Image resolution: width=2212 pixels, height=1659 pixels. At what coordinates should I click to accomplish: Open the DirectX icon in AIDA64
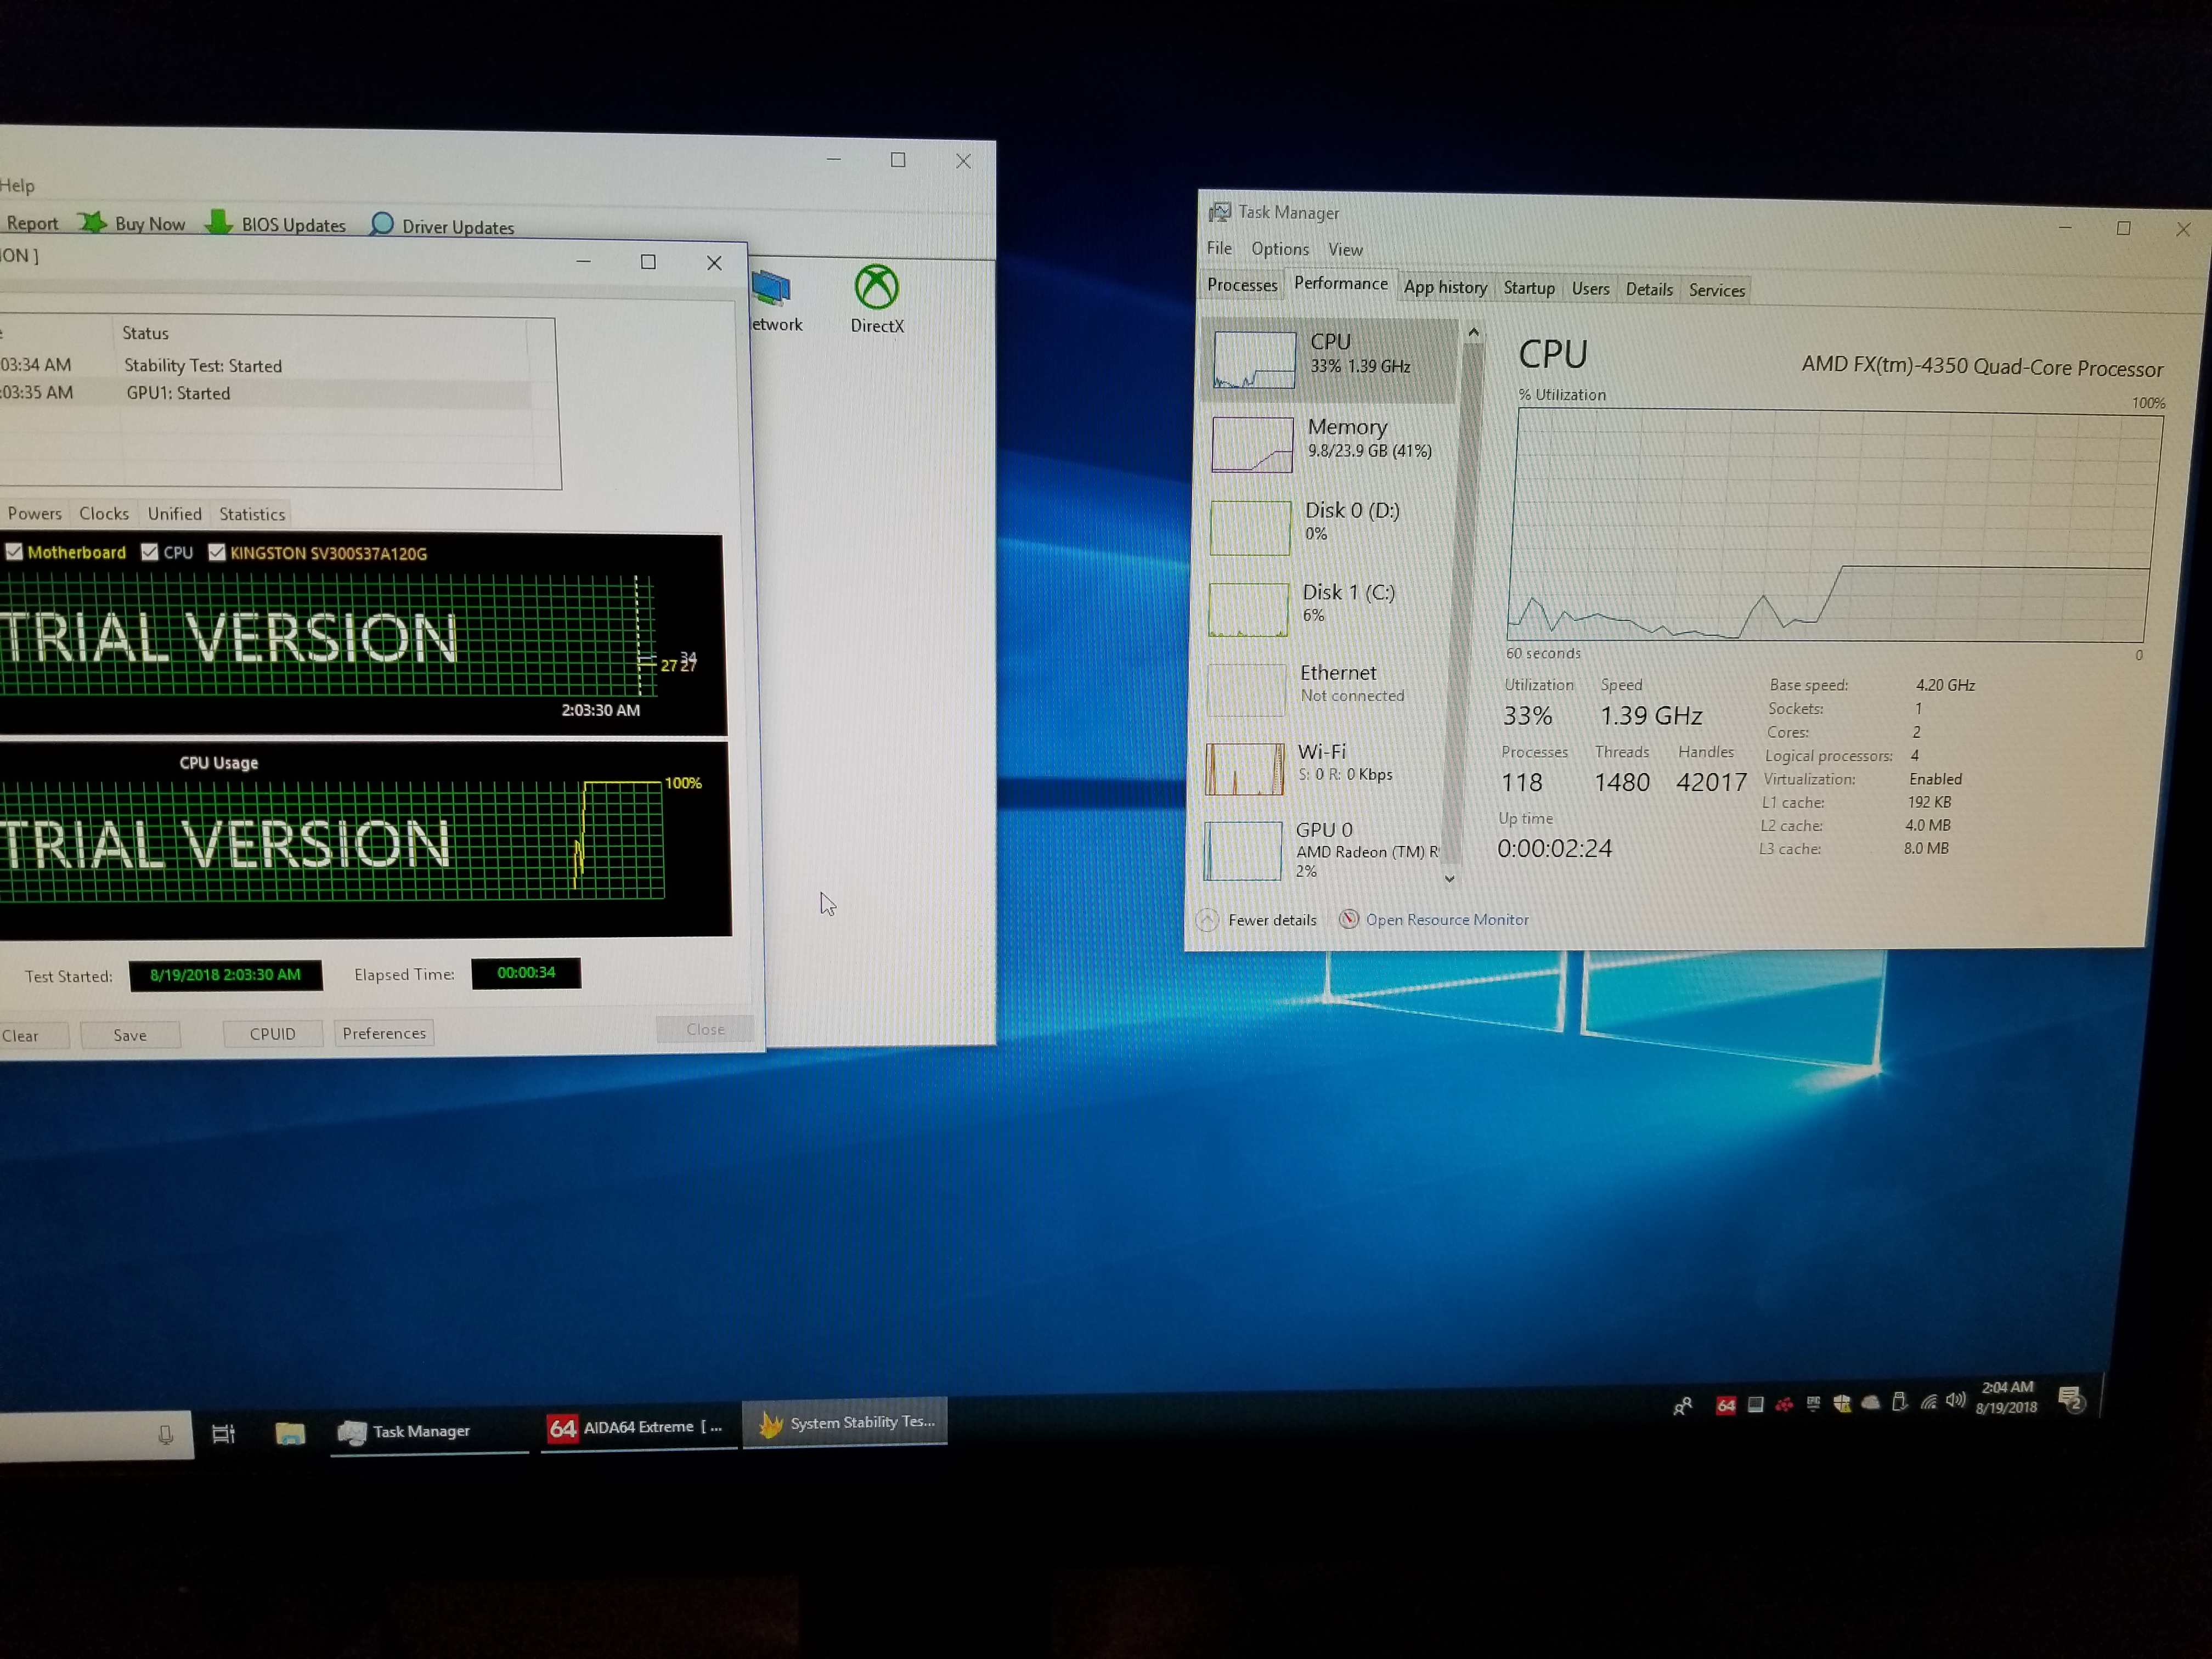tap(877, 299)
